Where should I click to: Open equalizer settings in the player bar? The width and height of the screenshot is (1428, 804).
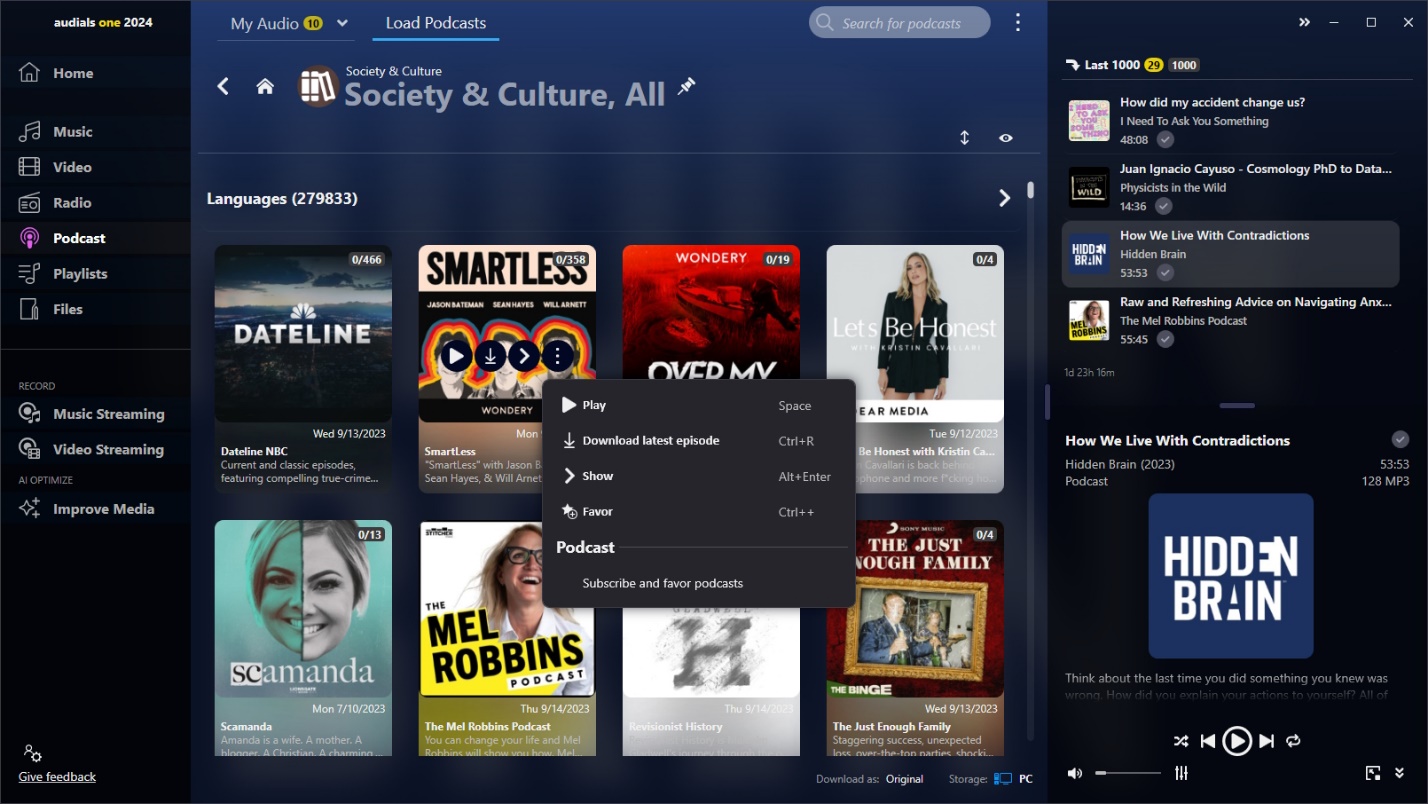point(1181,773)
